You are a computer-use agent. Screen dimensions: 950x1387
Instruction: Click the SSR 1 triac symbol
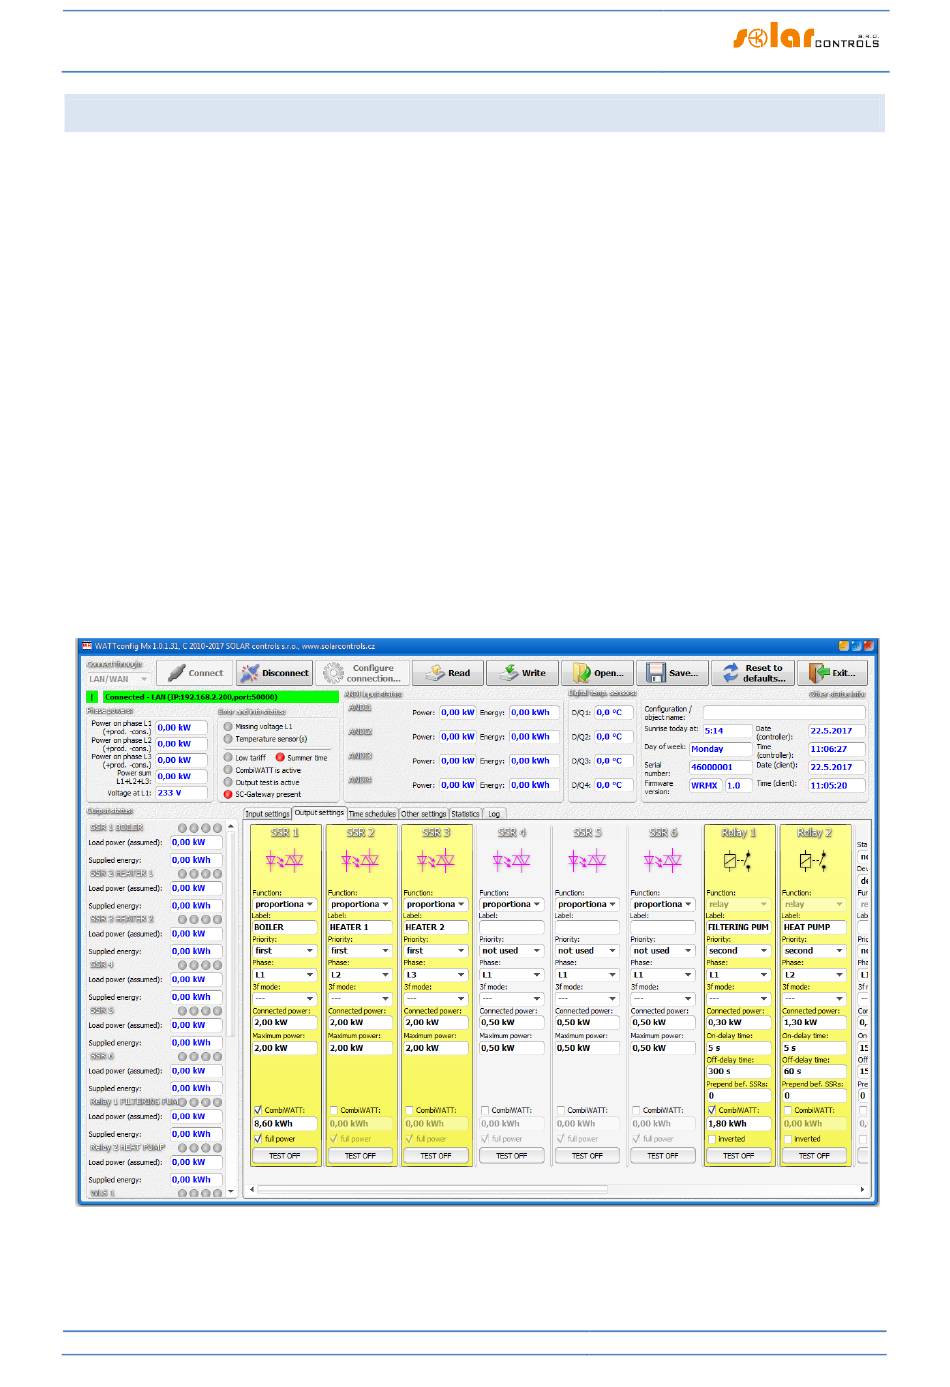(x=285, y=860)
